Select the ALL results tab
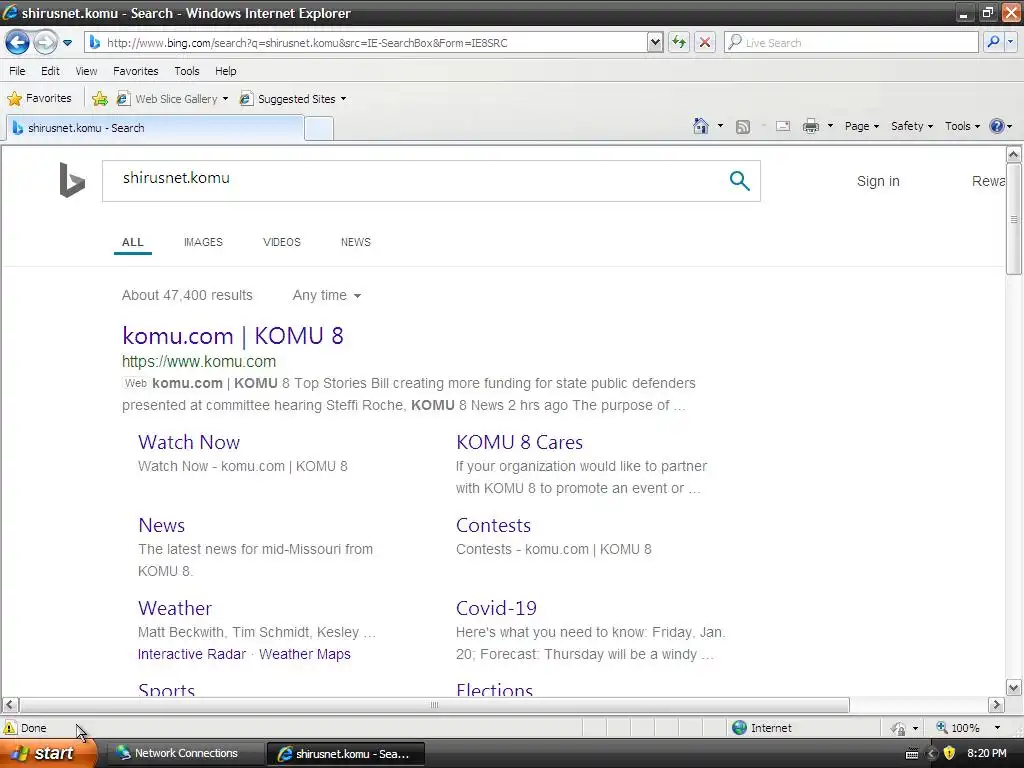1024x768 pixels. [x=133, y=242]
